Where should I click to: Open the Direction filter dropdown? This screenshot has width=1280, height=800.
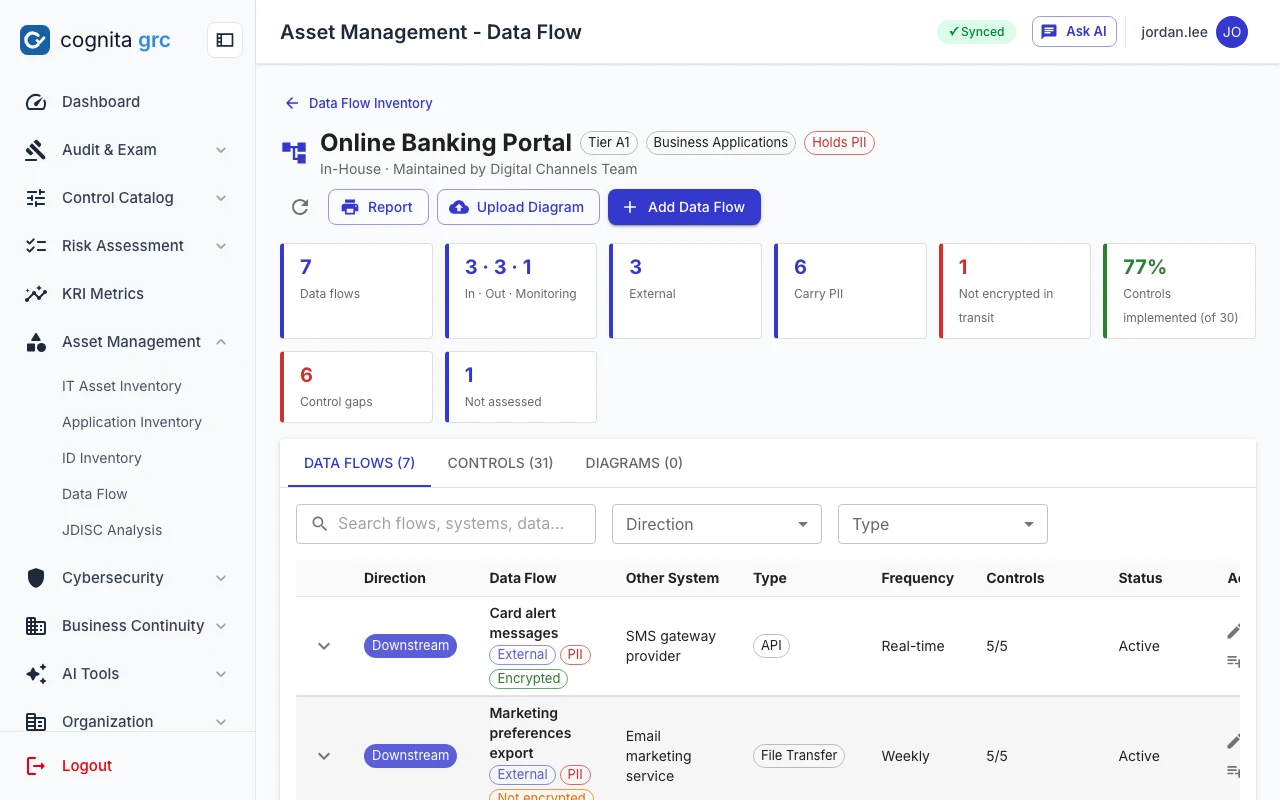click(x=717, y=524)
